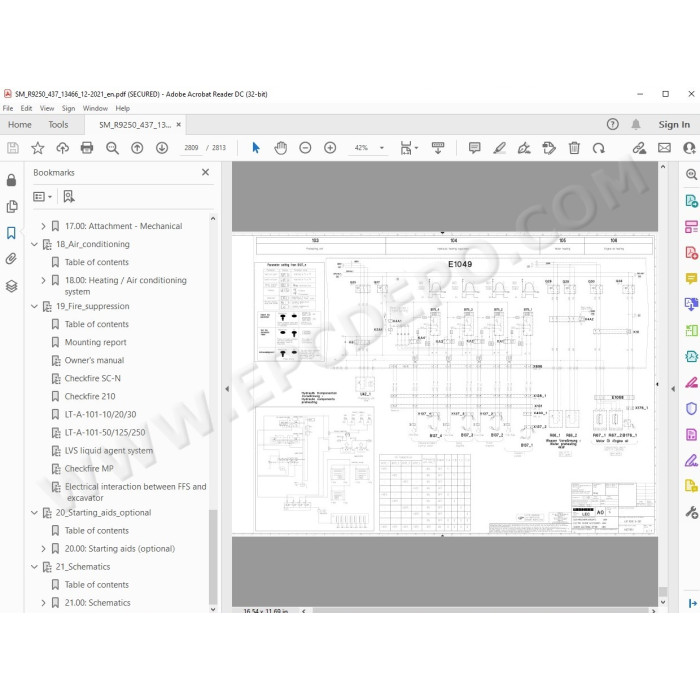This screenshot has height=700, width=700.
Task: Expand 18.00: Heating / Air conditioning bookmark
Action: [x=43, y=280]
